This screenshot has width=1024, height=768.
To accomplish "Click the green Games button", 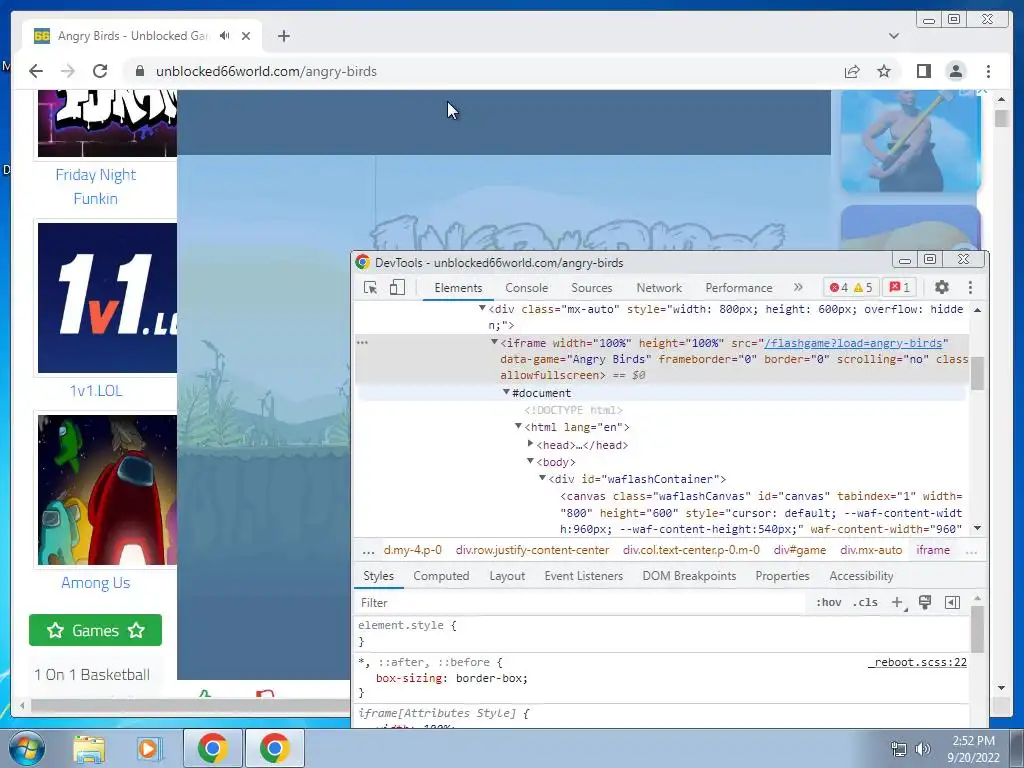I will tap(95, 630).
